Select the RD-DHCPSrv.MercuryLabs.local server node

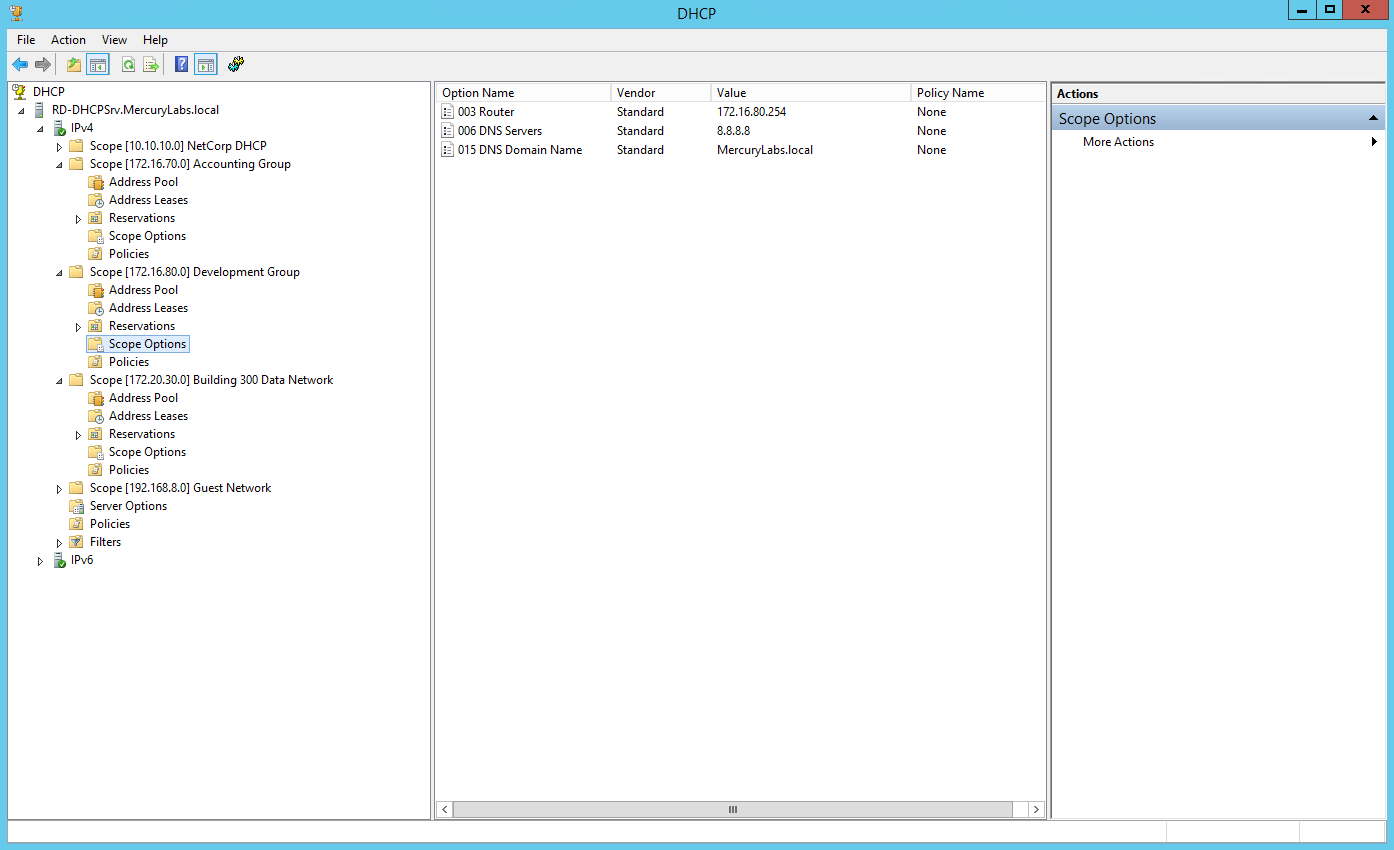(x=135, y=110)
